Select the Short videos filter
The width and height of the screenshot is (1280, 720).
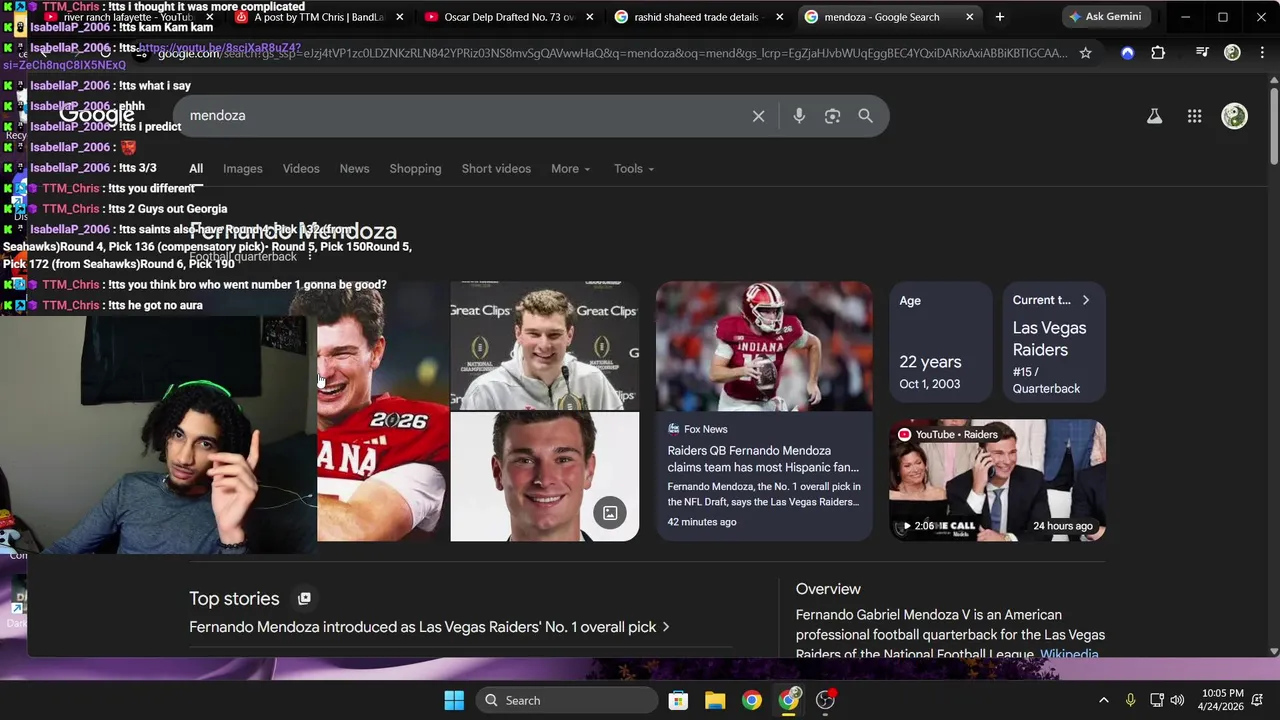tap(496, 169)
